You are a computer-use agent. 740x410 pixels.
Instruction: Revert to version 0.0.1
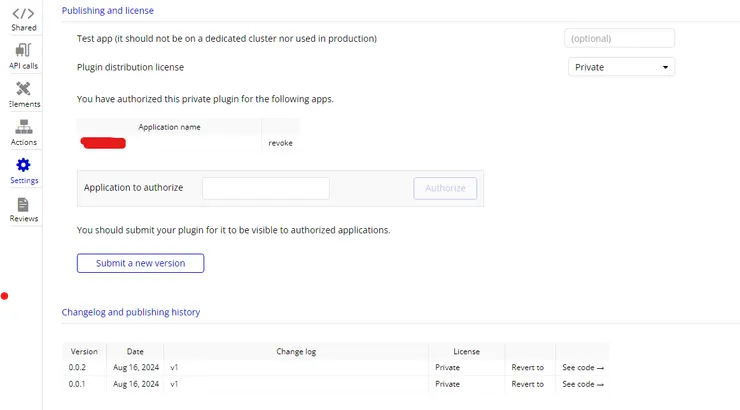[528, 384]
